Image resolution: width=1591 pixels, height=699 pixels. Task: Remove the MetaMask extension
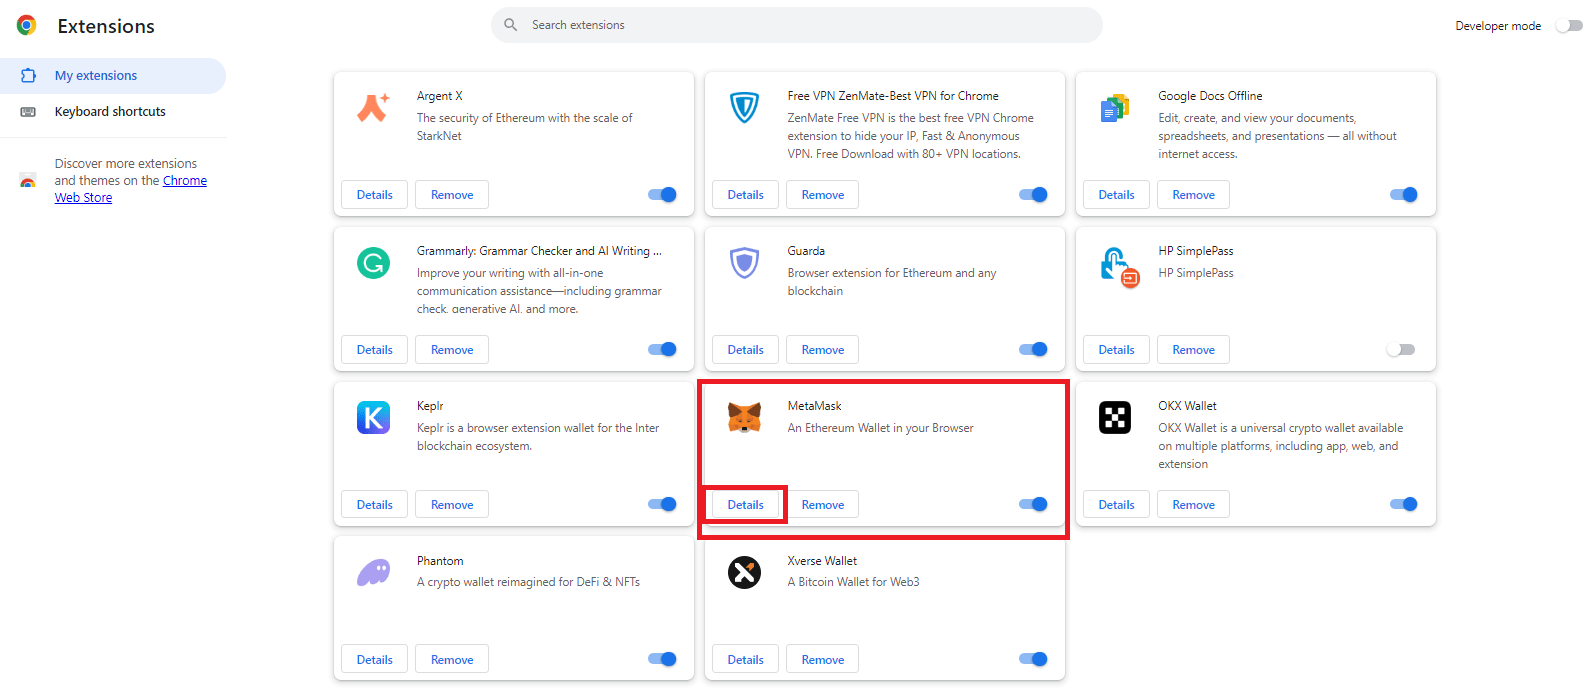(823, 505)
